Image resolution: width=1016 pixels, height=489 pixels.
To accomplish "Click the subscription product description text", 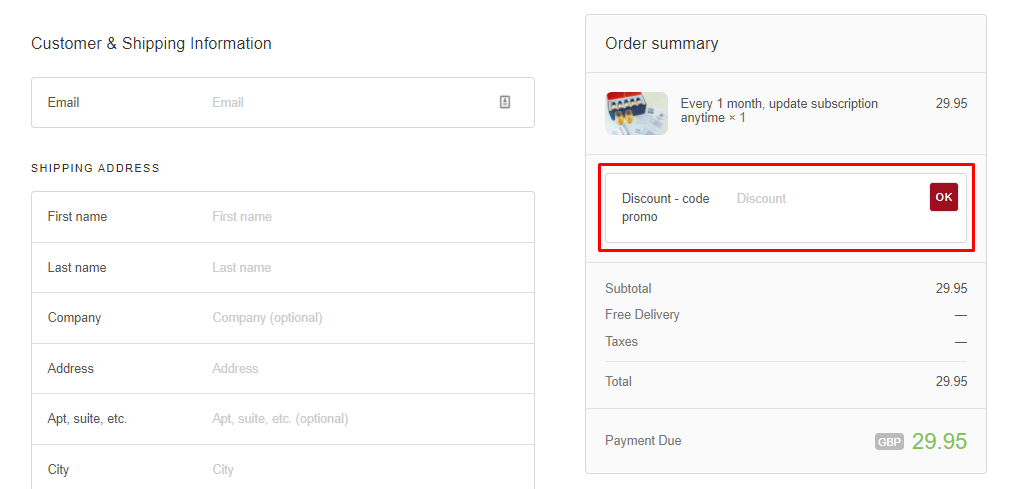I will click(x=779, y=110).
